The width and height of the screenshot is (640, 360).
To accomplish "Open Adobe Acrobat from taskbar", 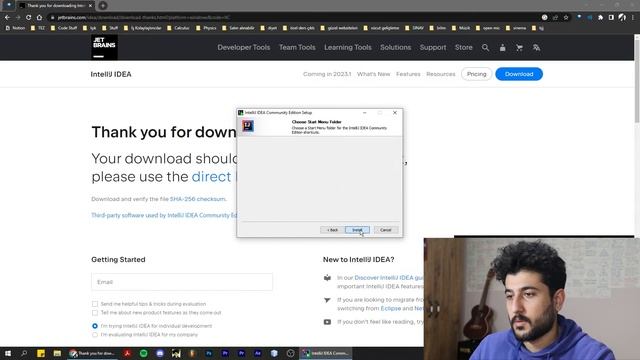I will click(x=127, y=353).
